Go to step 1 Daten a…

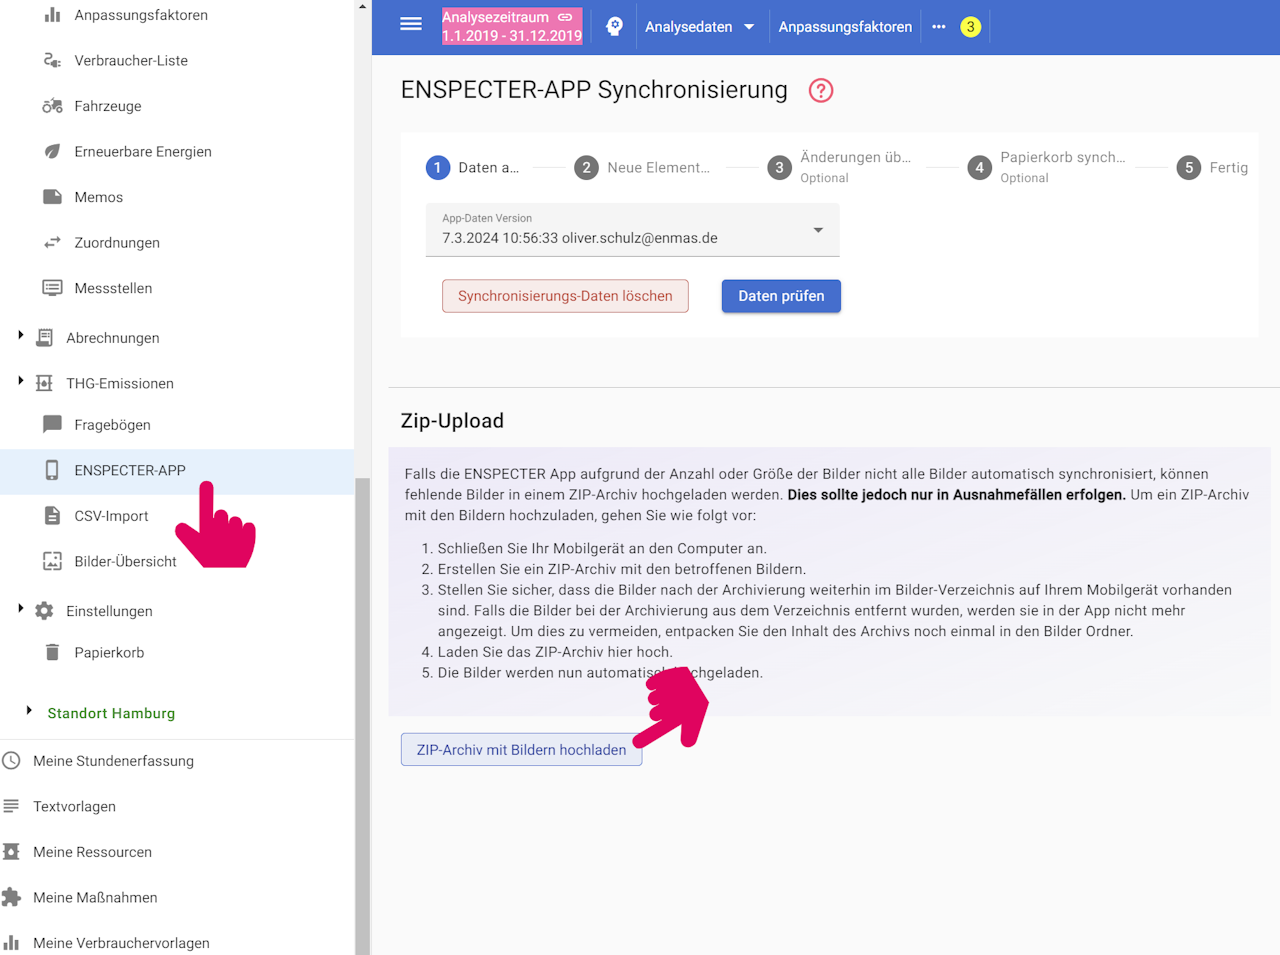click(472, 168)
